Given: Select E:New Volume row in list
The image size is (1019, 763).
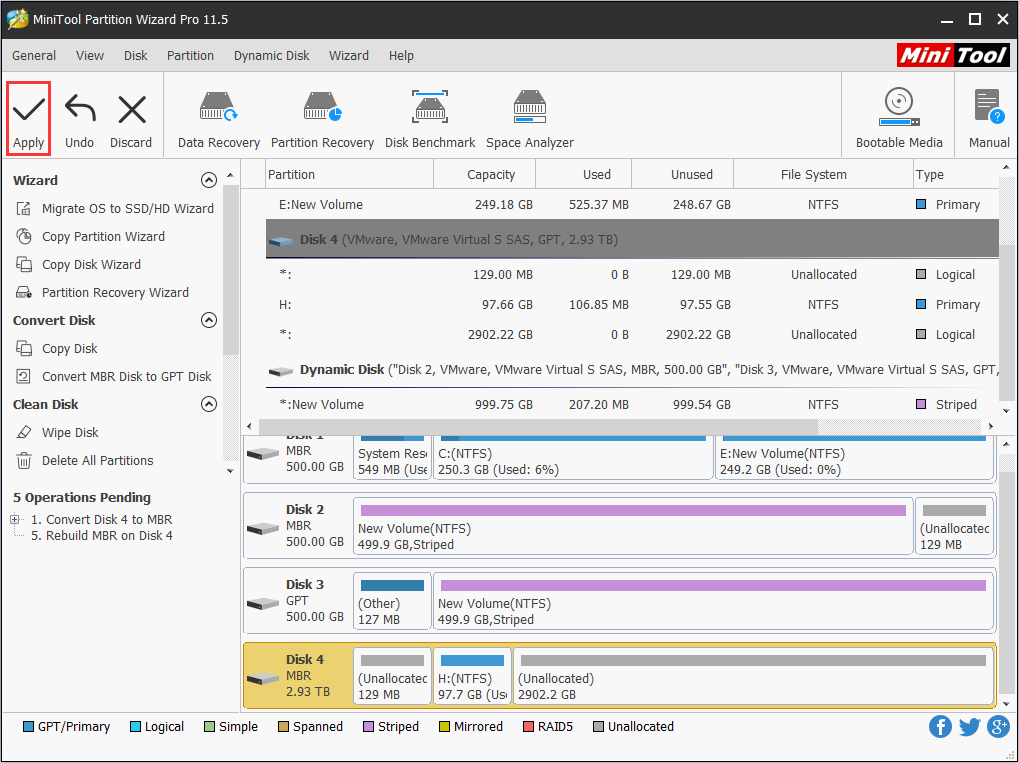Looking at the screenshot, I should coord(632,204).
